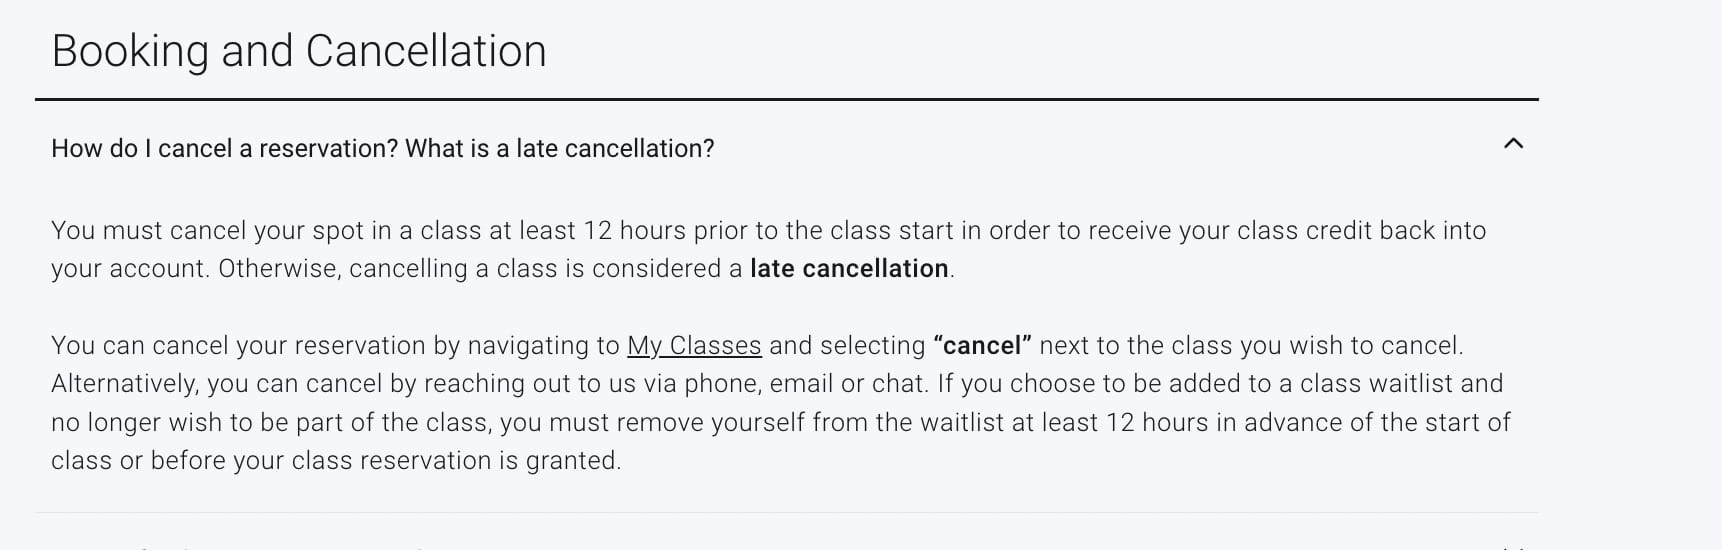Collapse the cancellation FAQ using the up chevron
This screenshot has height=550, width=1722.
coord(1513,144)
